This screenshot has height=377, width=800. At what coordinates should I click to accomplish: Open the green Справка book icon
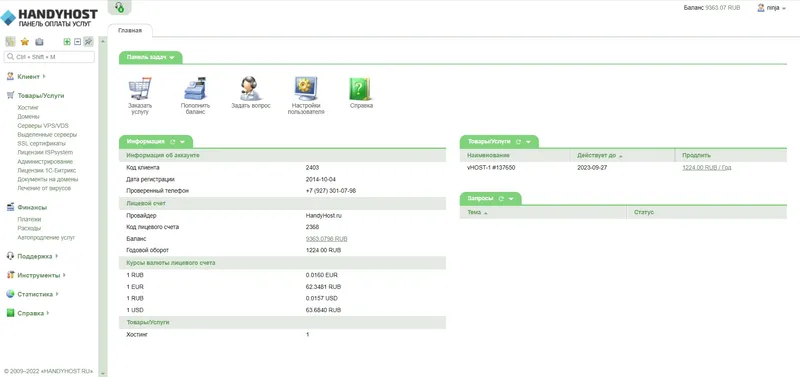pos(360,88)
